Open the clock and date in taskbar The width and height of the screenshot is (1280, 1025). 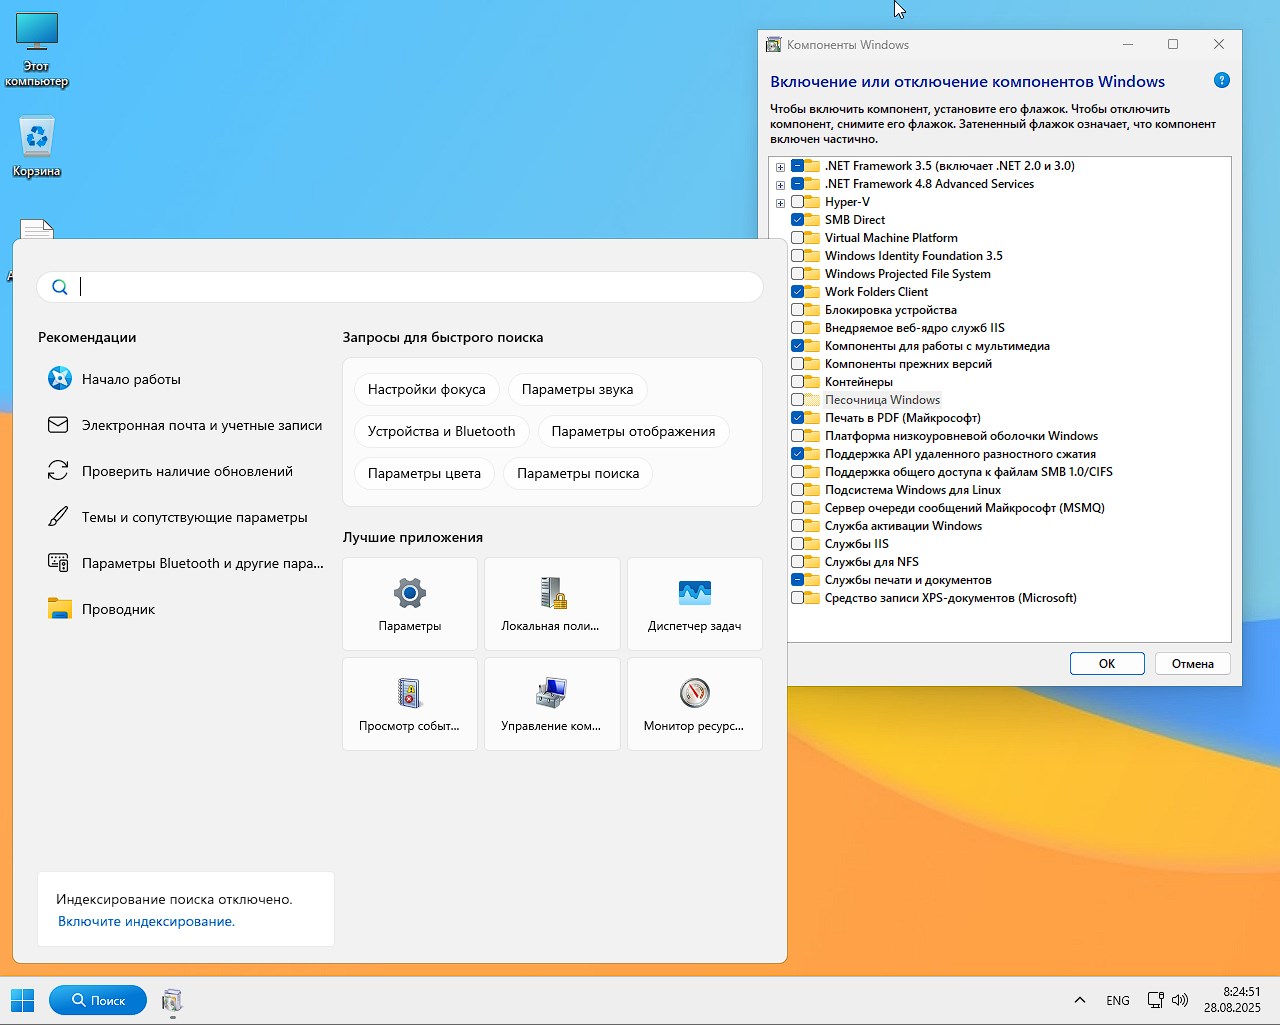point(1232,1000)
